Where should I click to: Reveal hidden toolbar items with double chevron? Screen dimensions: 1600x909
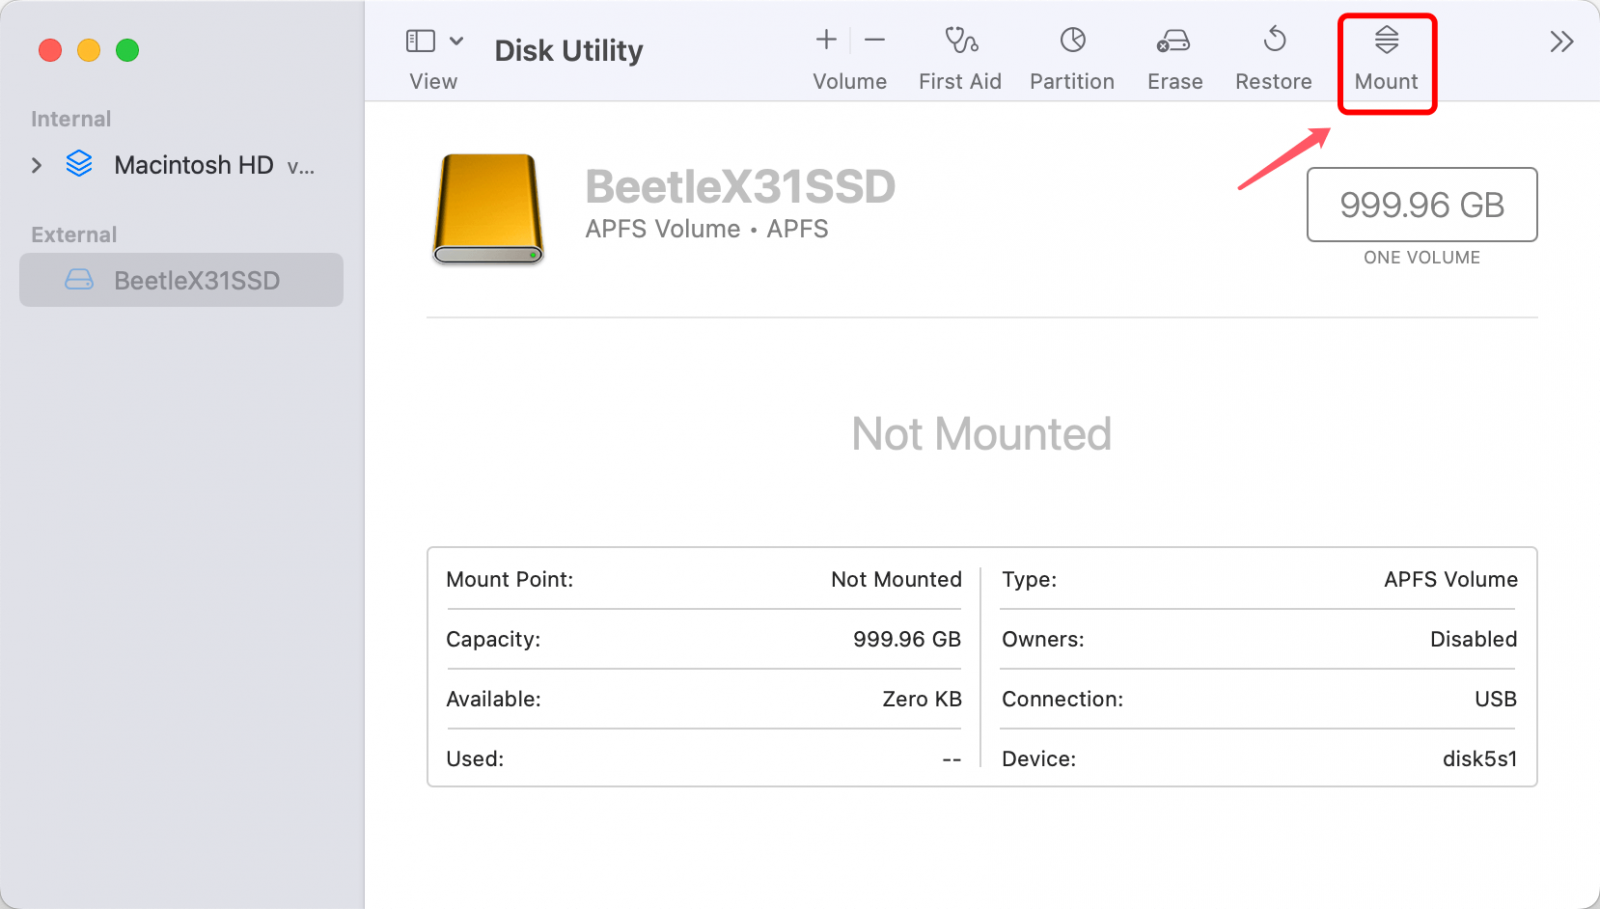1560,41
